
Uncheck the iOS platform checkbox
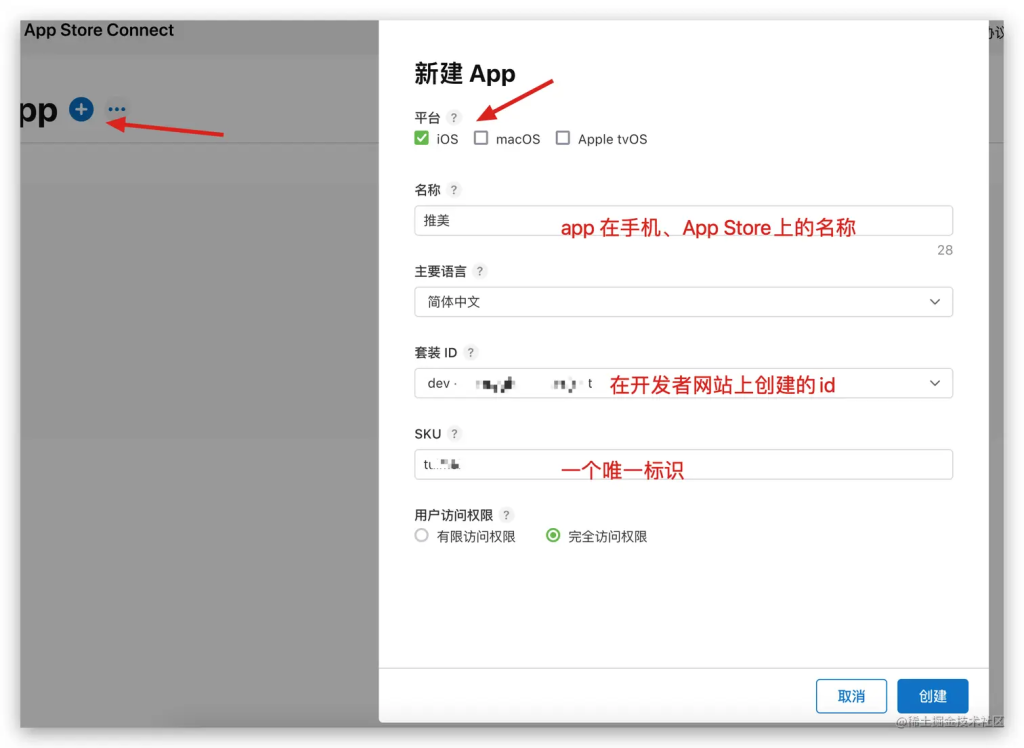422,138
